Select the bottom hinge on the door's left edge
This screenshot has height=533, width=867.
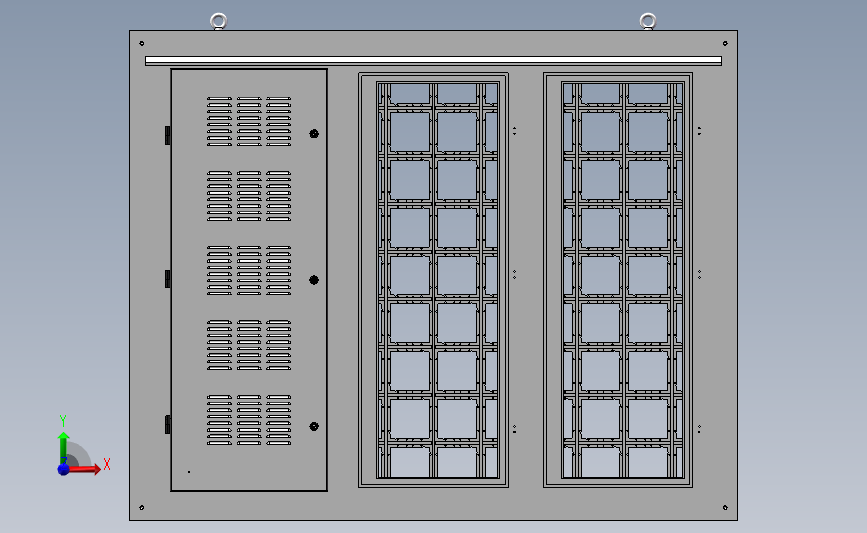[168, 425]
